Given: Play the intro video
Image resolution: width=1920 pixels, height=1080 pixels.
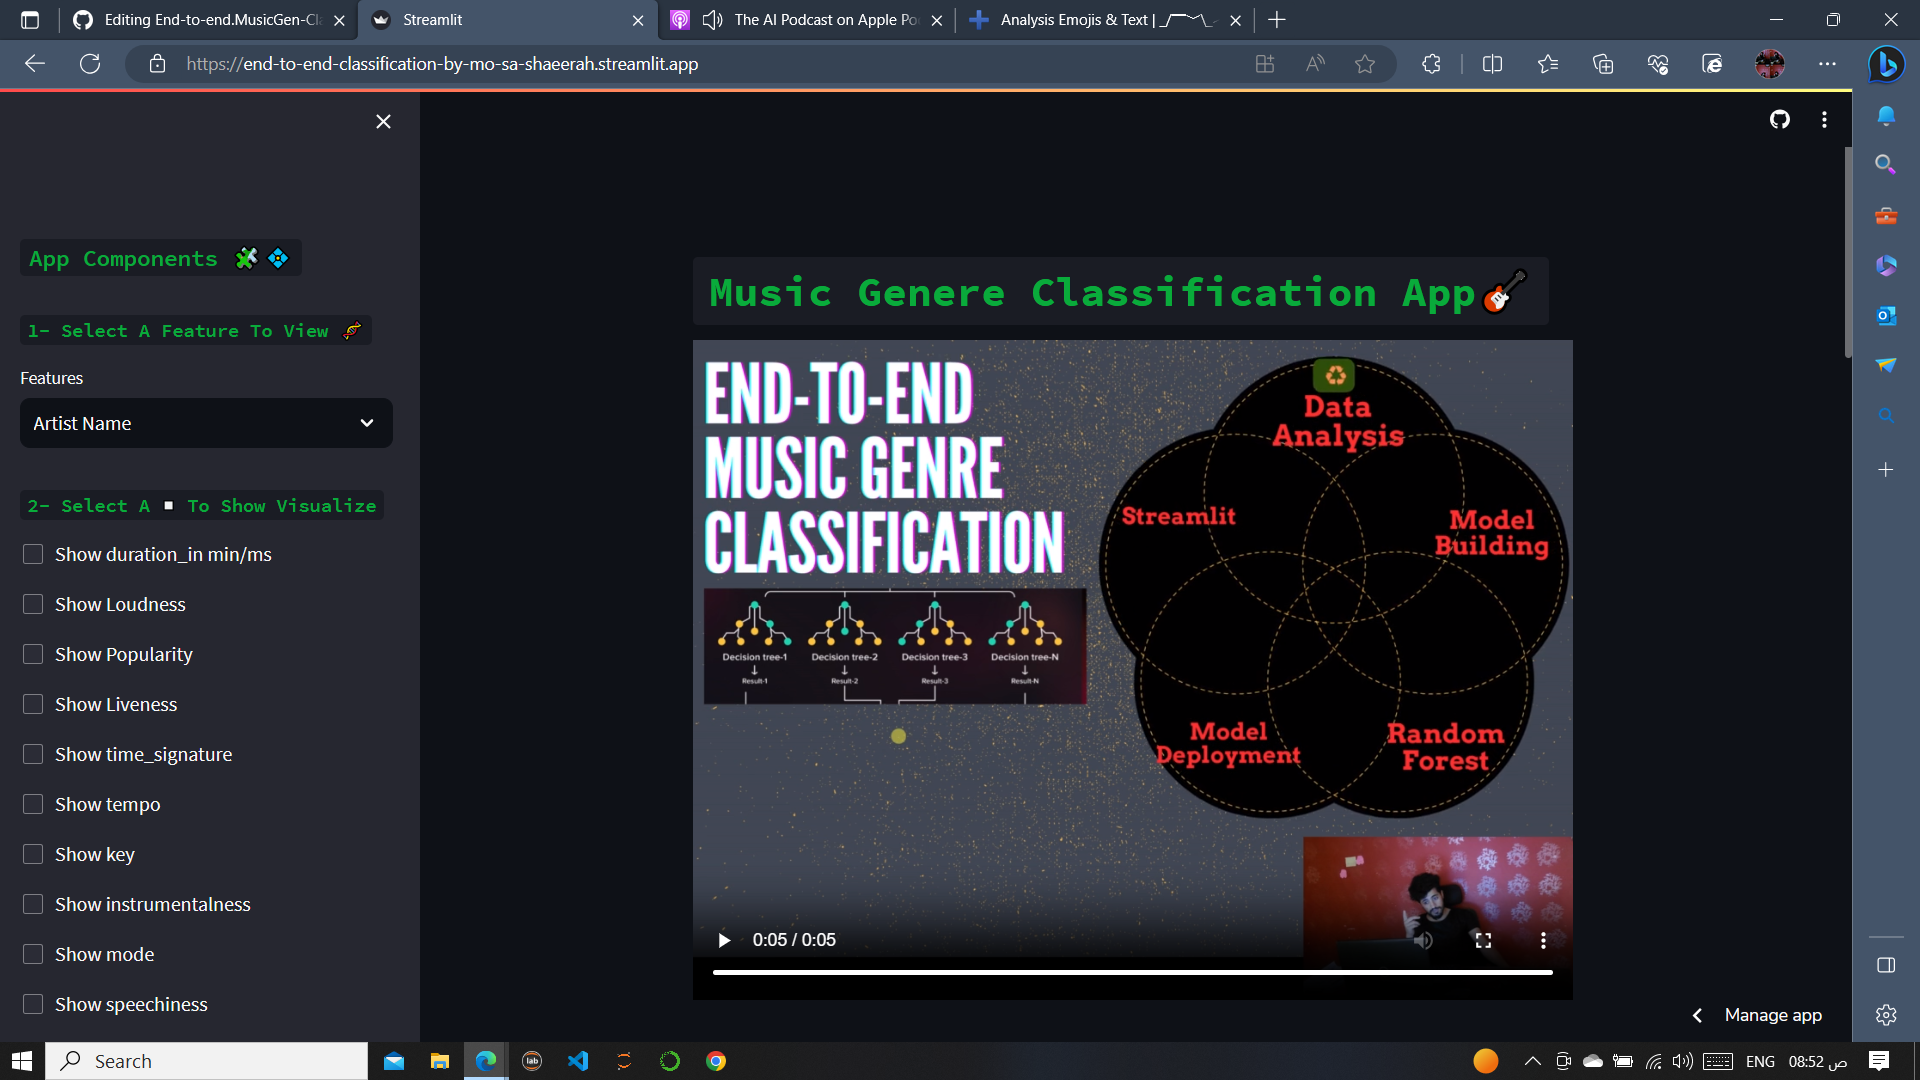Looking at the screenshot, I should point(724,940).
